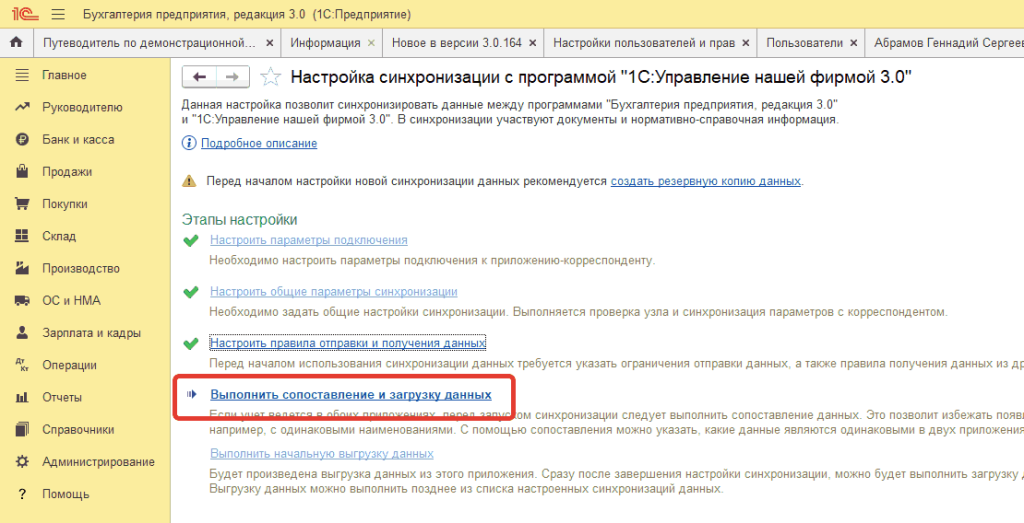
Task: Open the Покупки section
Action: (x=65, y=204)
